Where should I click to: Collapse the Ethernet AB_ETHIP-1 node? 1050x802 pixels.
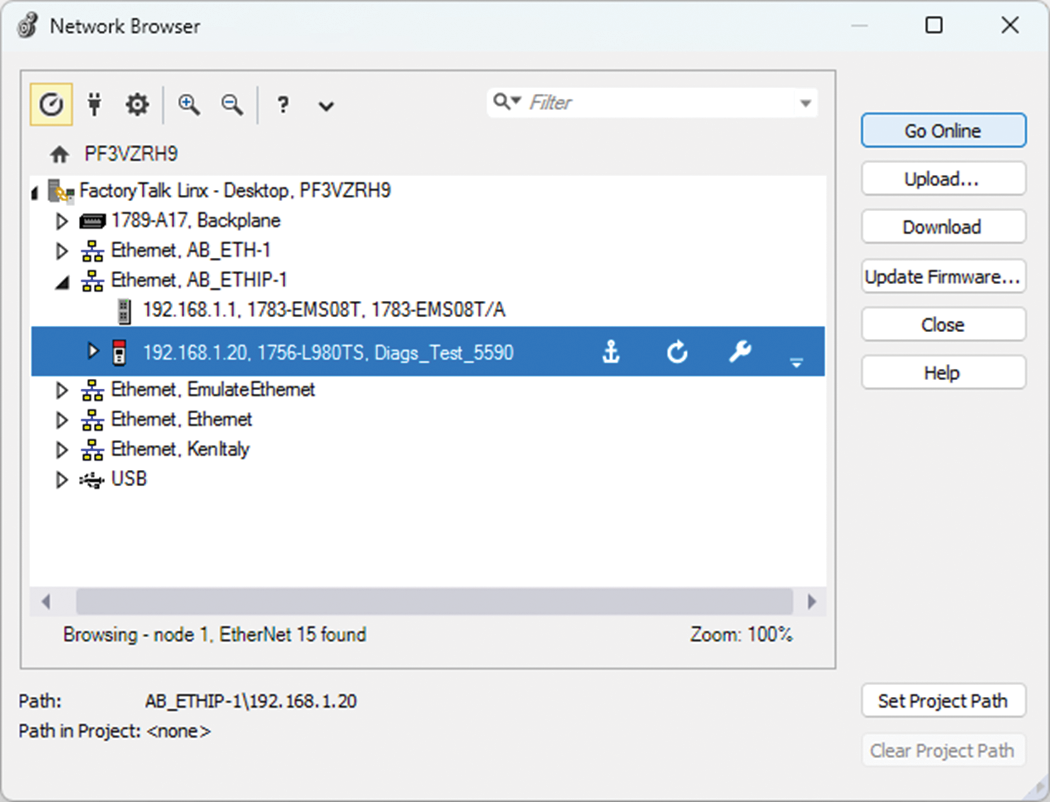coord(62,282)
